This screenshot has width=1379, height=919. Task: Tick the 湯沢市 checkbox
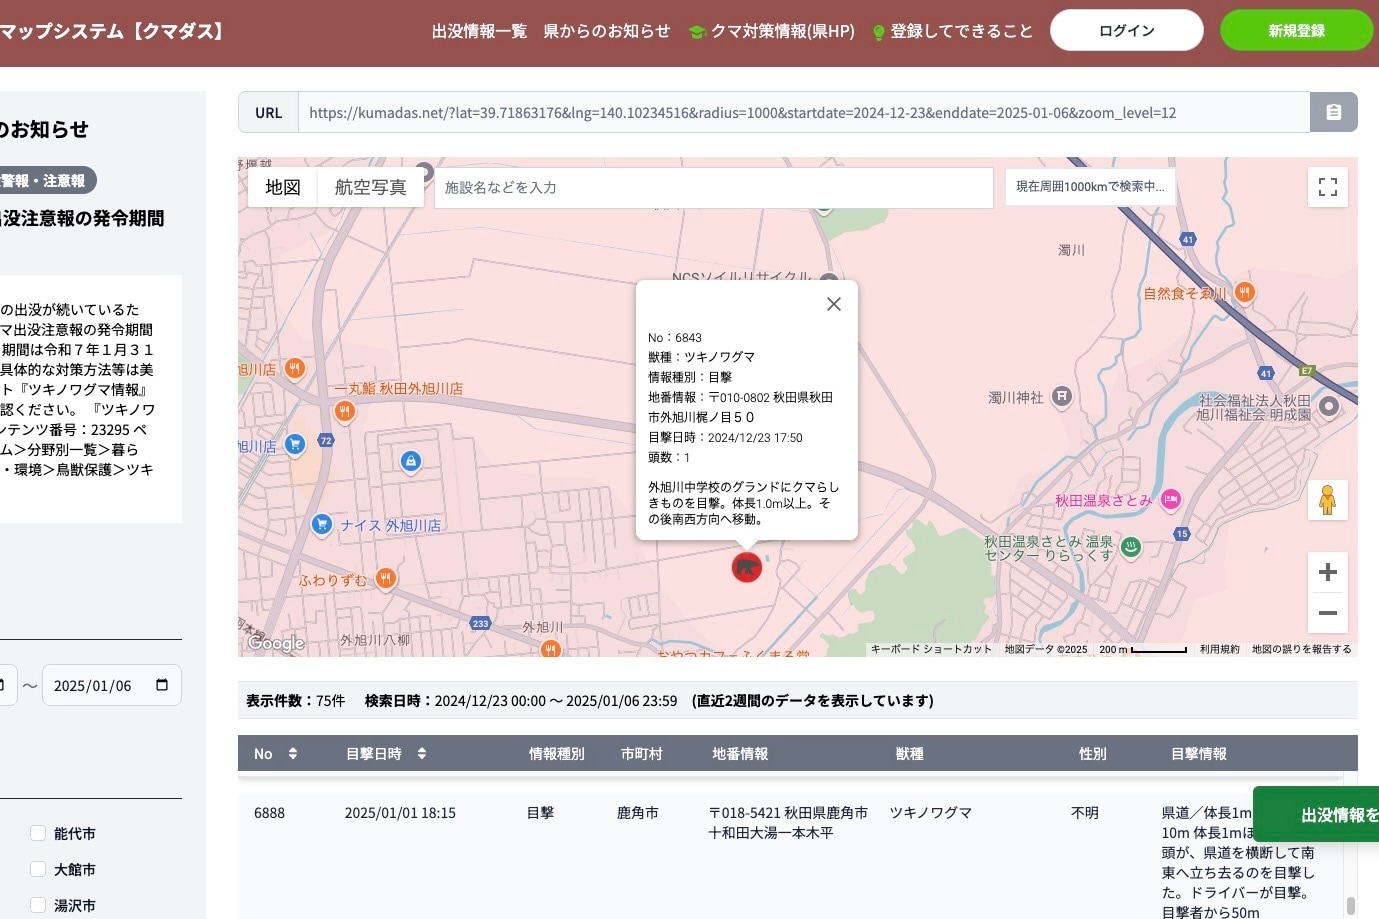[x=38, y=905]
